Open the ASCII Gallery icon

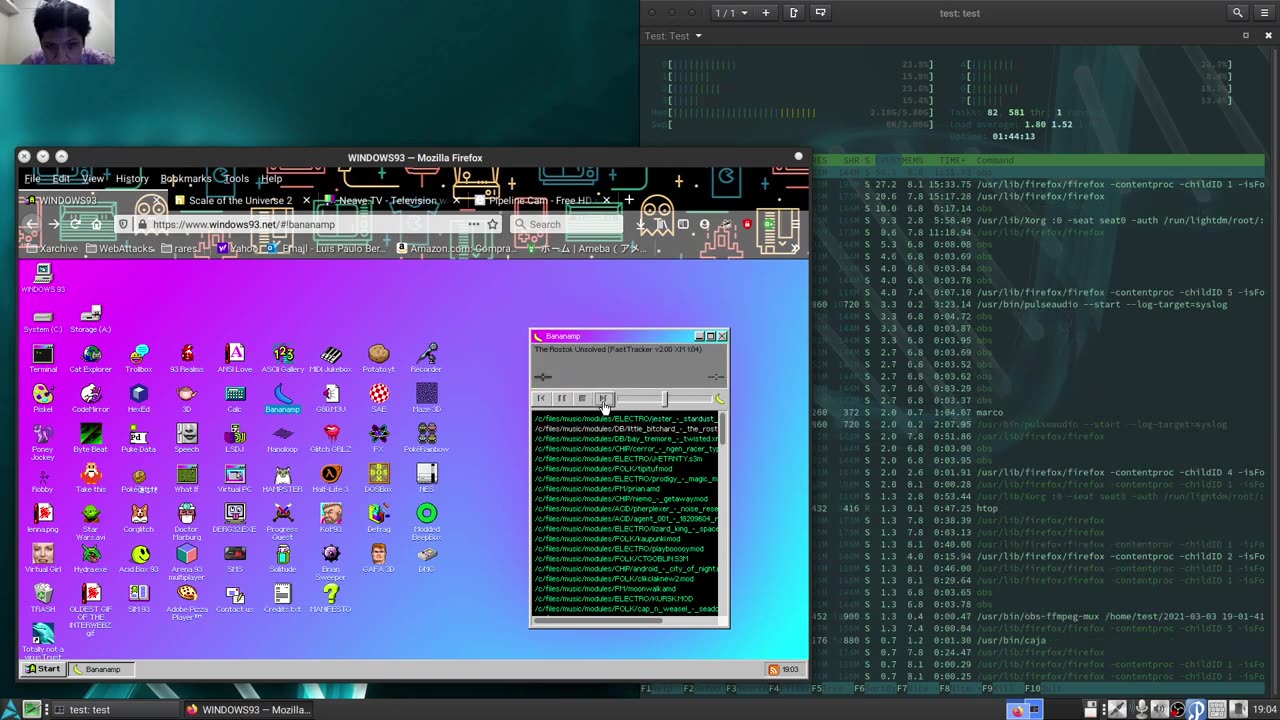pos(283,359)
